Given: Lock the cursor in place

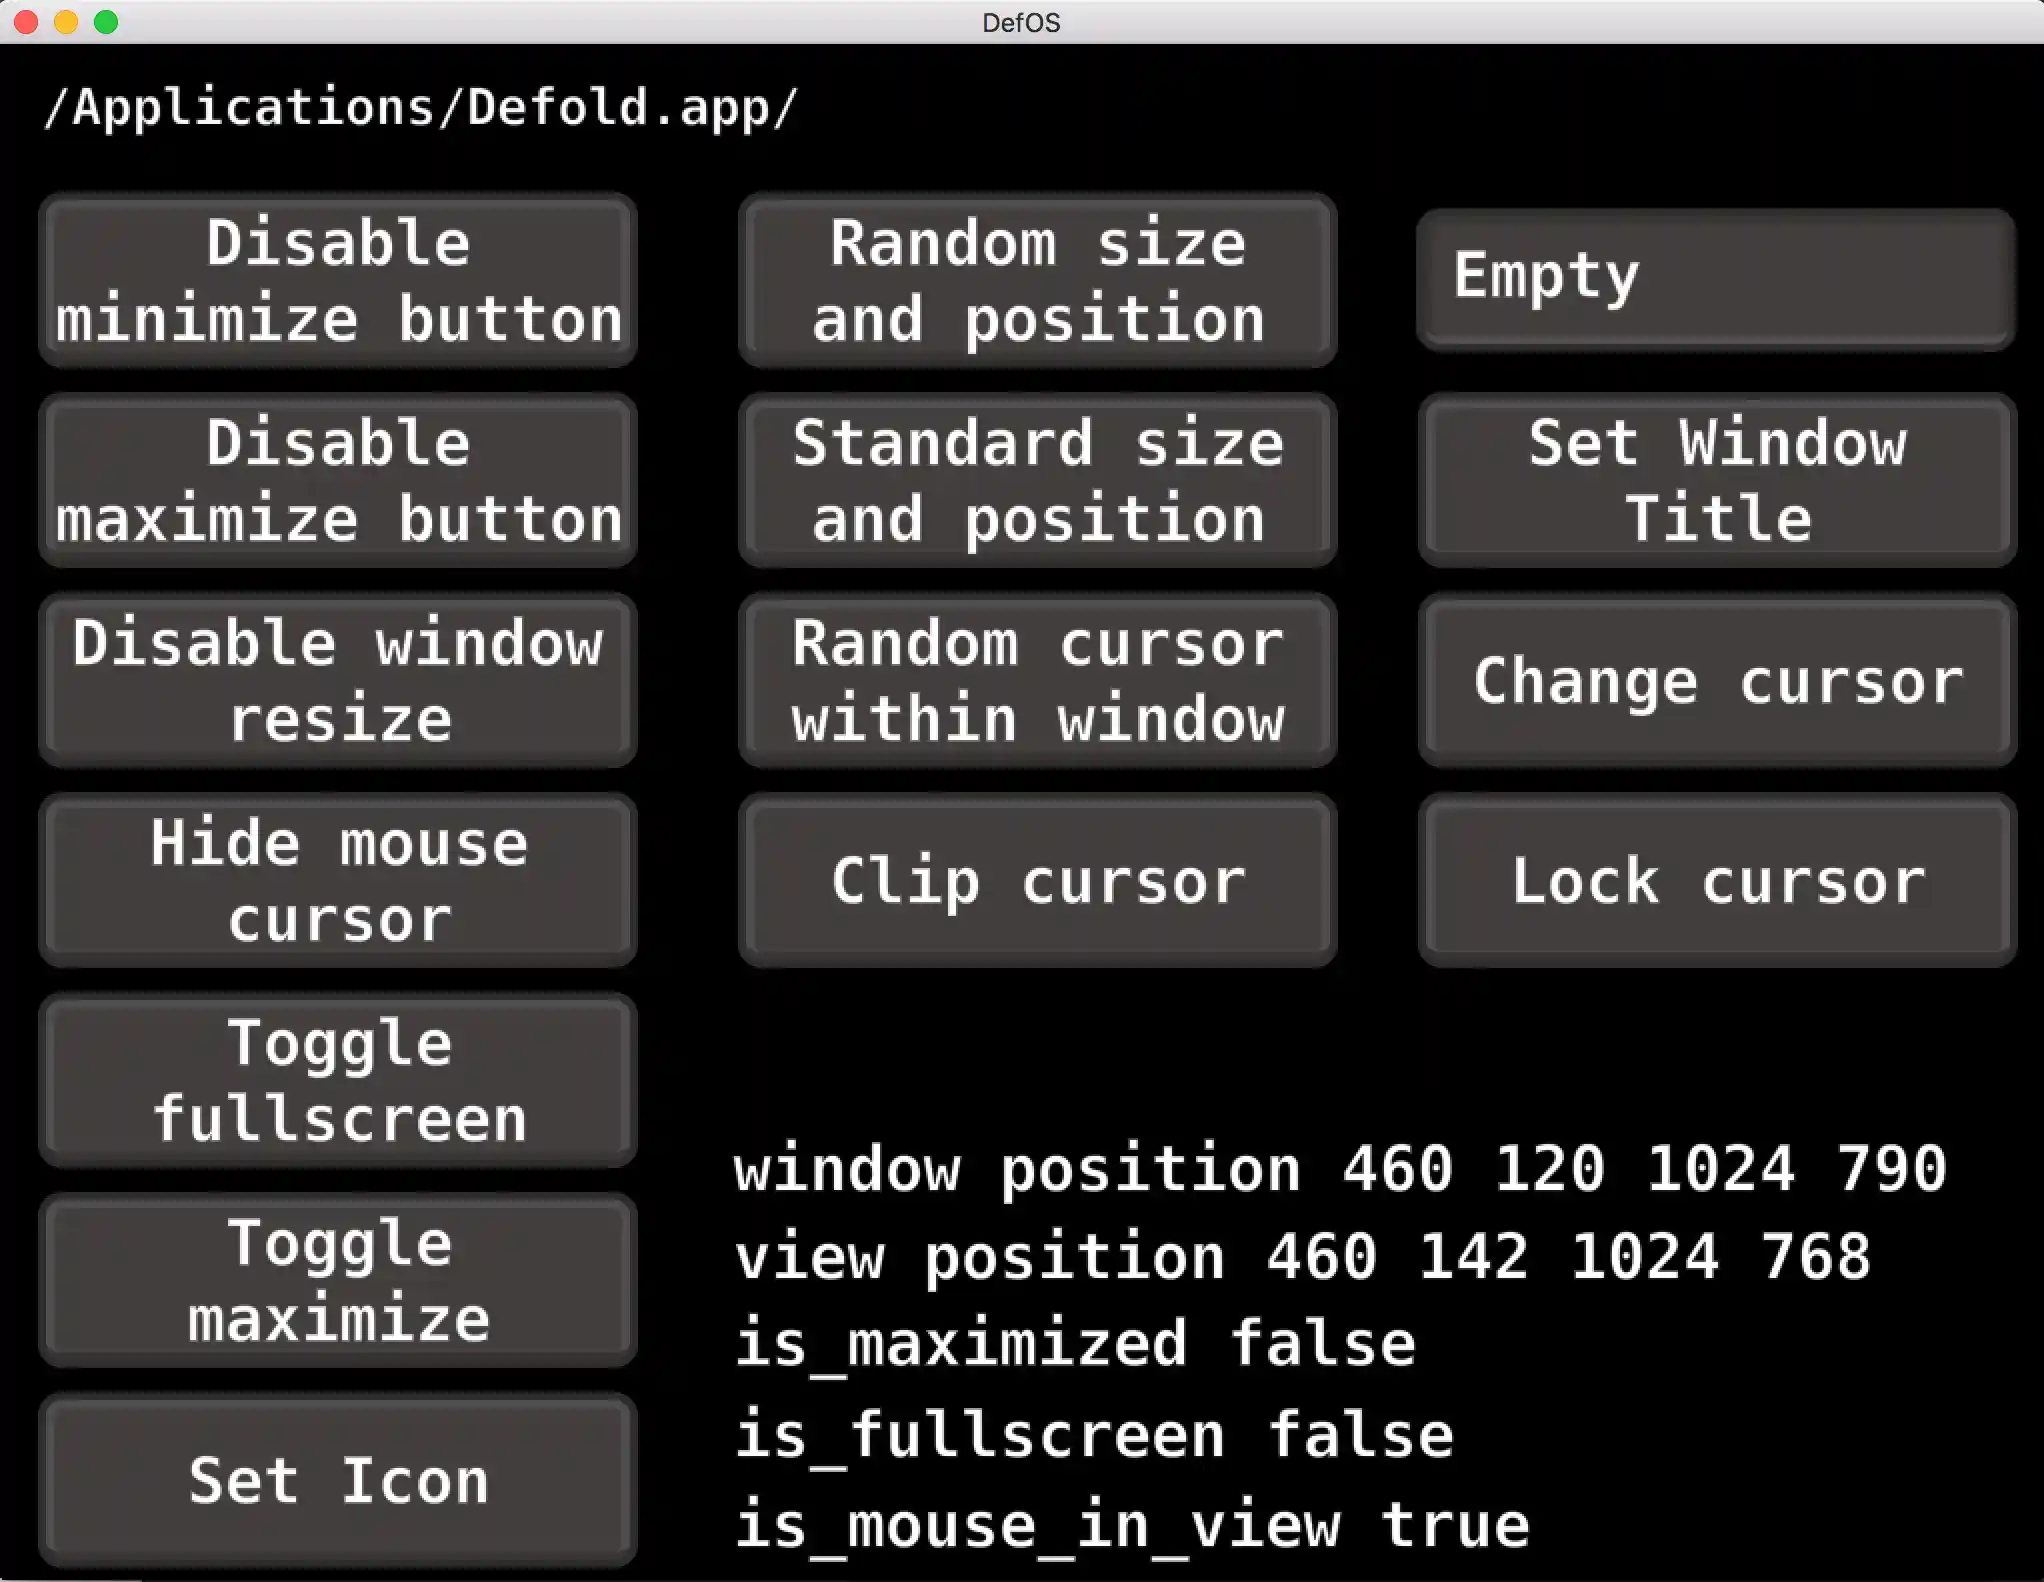Looking at the screenshot, I should pos(1716,880).
